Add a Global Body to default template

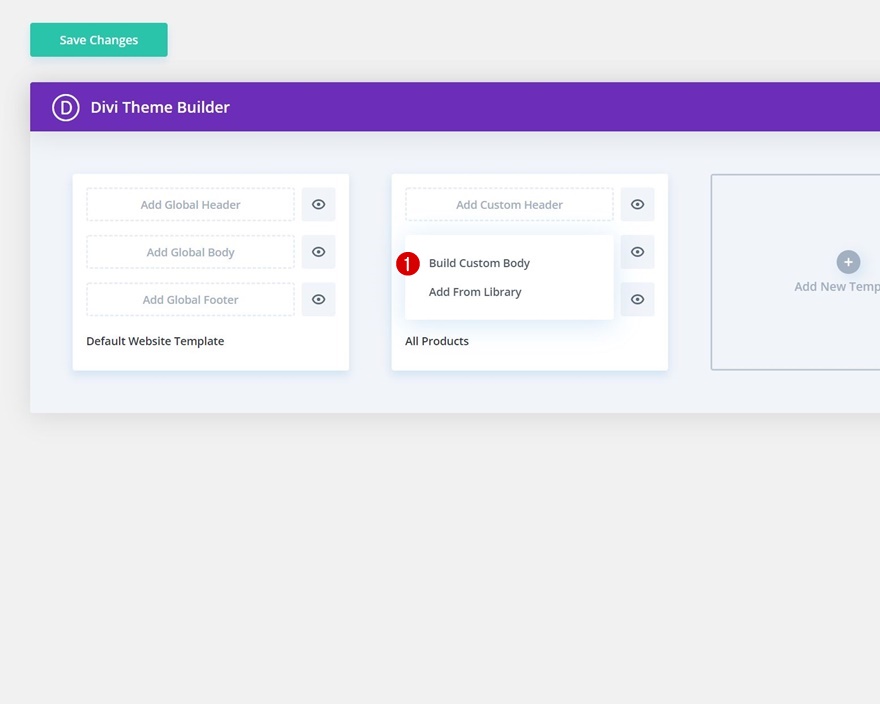[190, 252]
